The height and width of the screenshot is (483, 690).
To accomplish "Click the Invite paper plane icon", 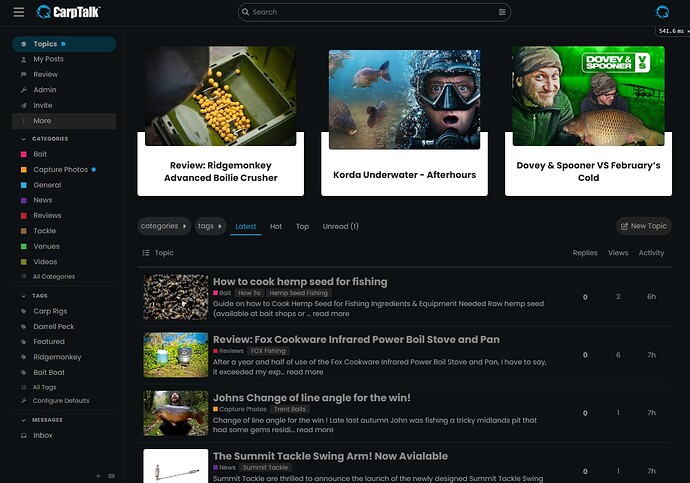I will pyautogui.click(x=24, y=106).
